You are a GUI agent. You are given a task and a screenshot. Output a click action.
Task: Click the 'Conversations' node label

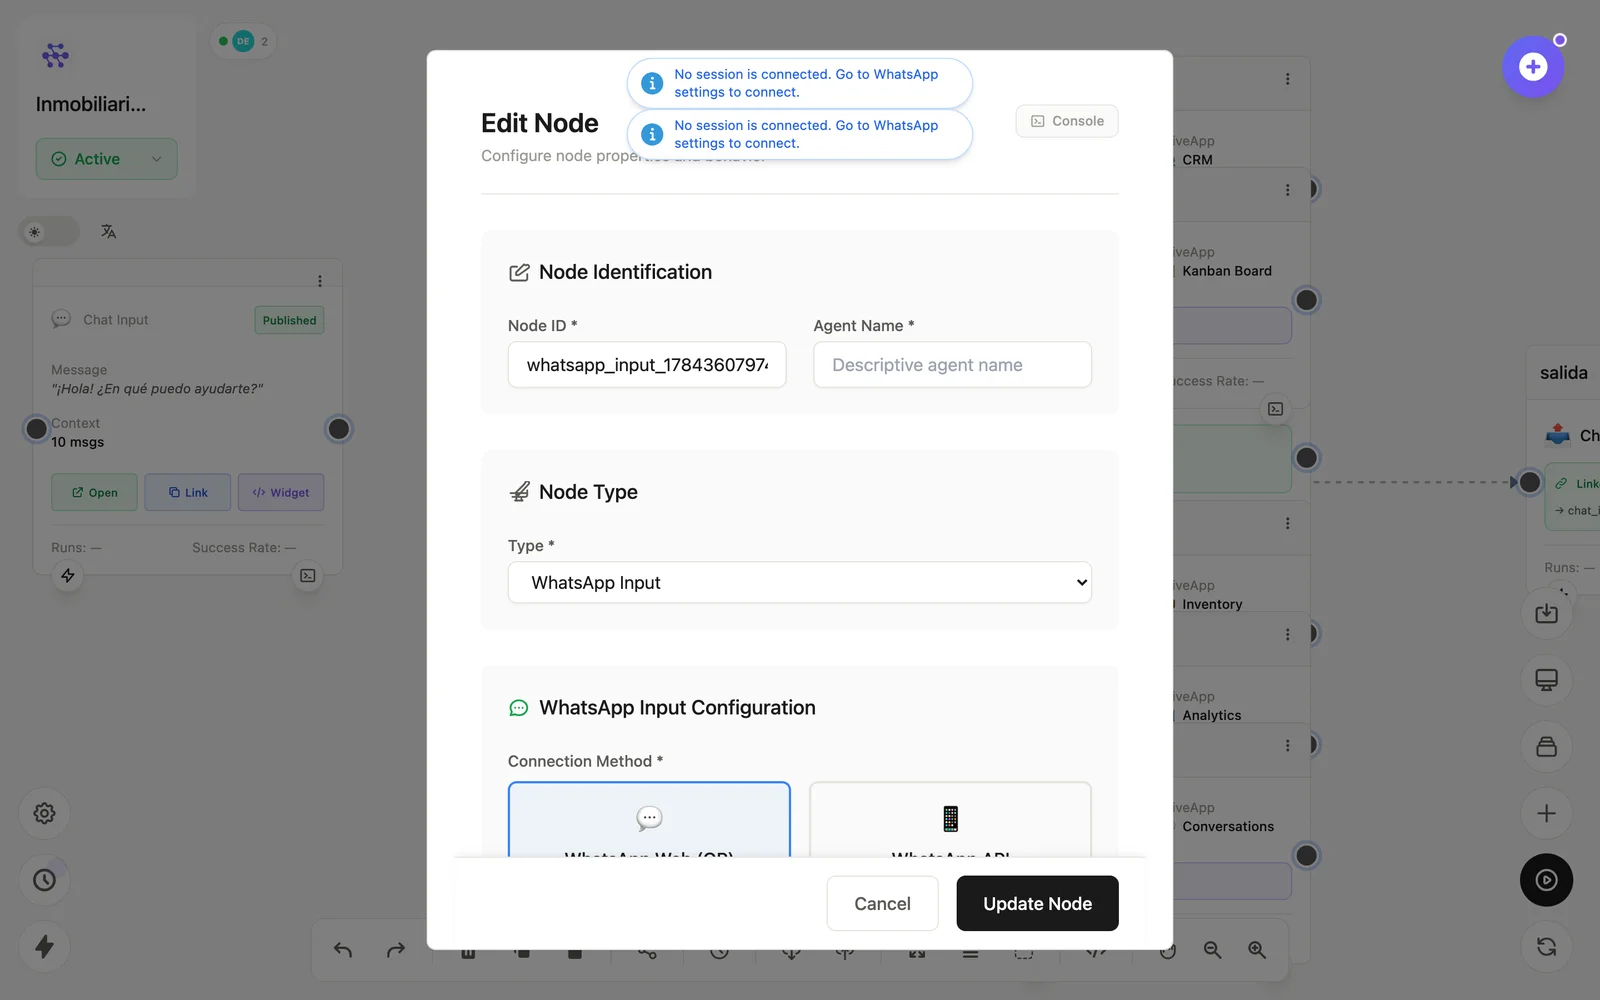pos(1228,826)
